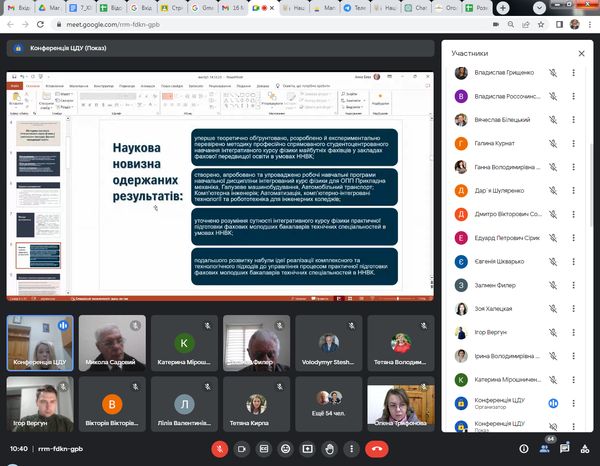Image resolution: width=600 pixels, height=466 pixels.
Task: Turn on closed captions
Action: pos(263,449)
